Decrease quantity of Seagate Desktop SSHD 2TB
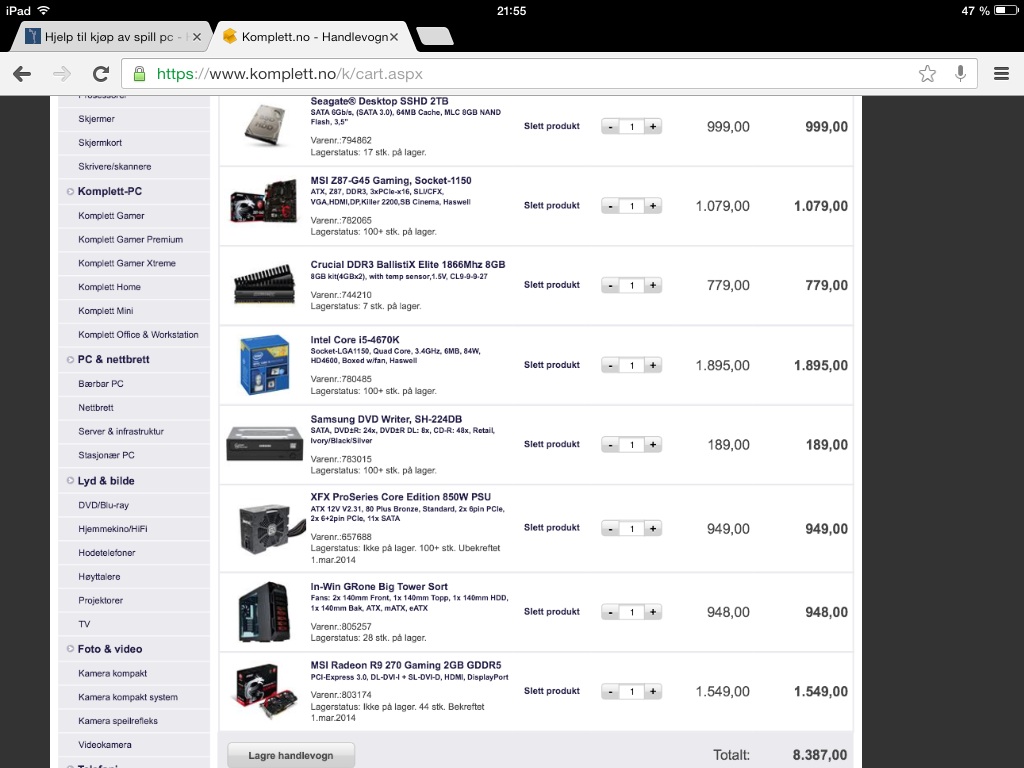Screen dimensions: 1024x768 tap(611, 127)
